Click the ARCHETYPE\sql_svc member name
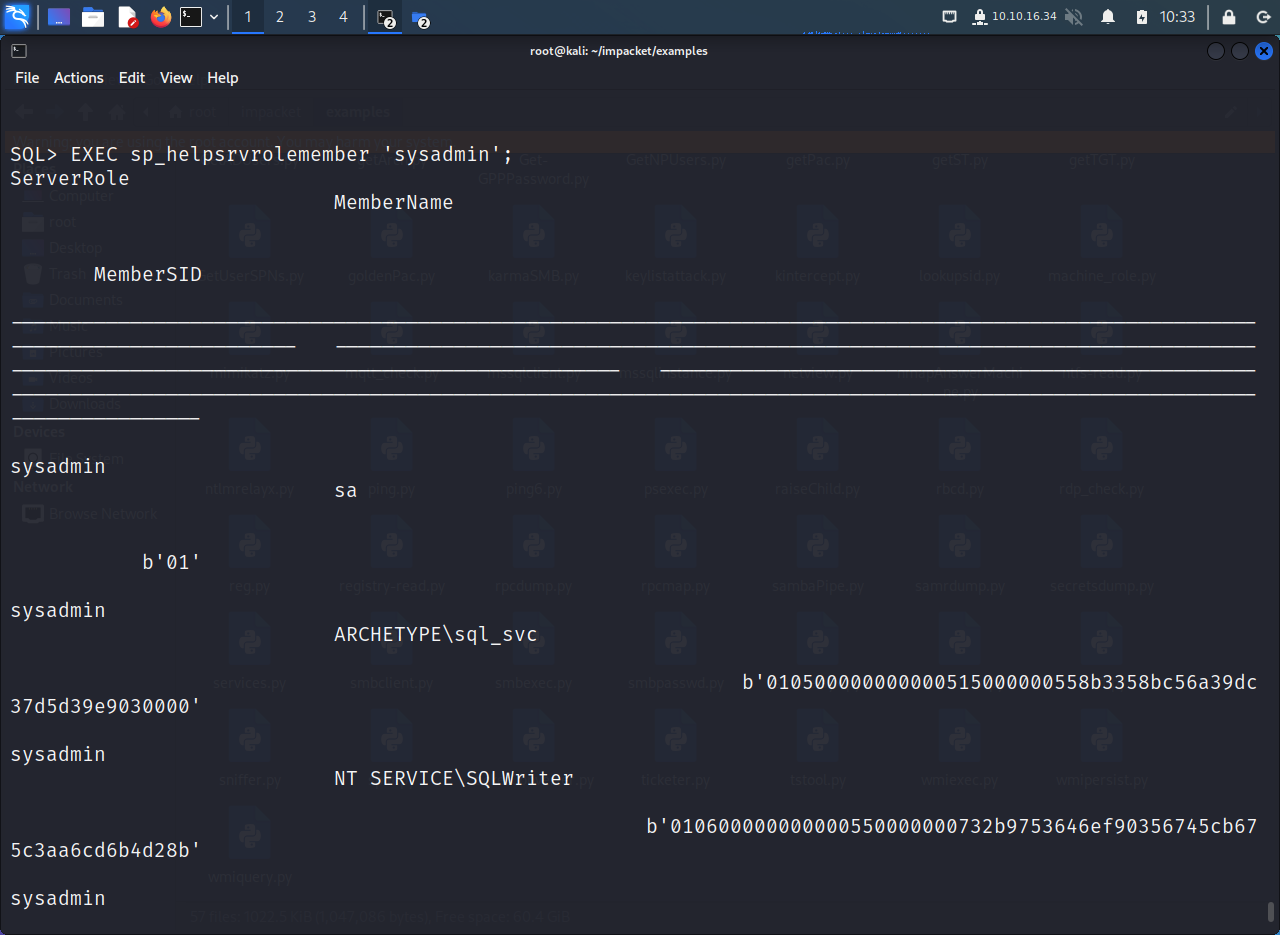The height and width of the screenshot is (935, 1280). tap(436, 635)
